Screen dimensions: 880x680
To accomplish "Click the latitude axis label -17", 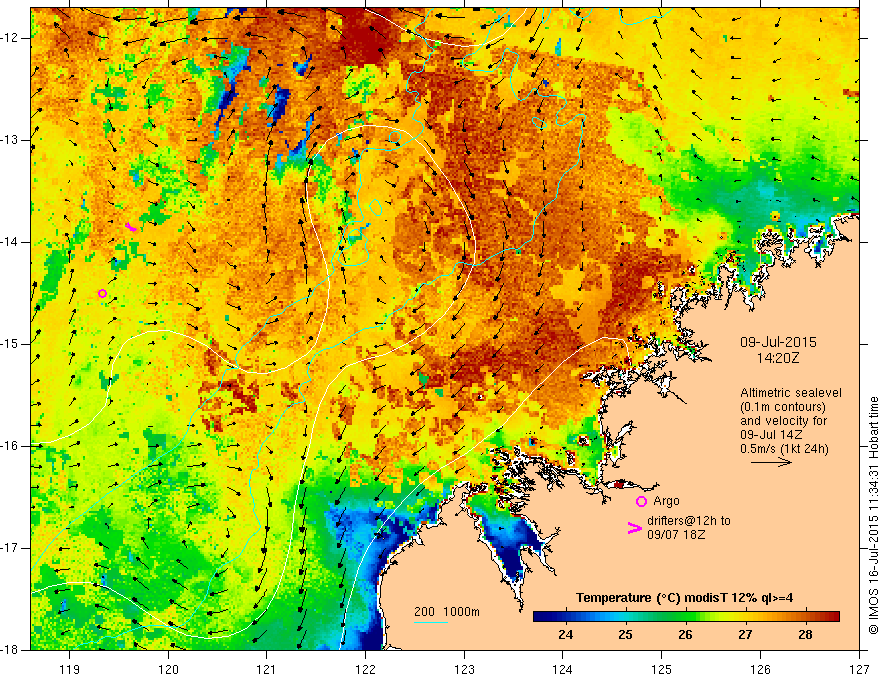I will click(x=11, y=548).
